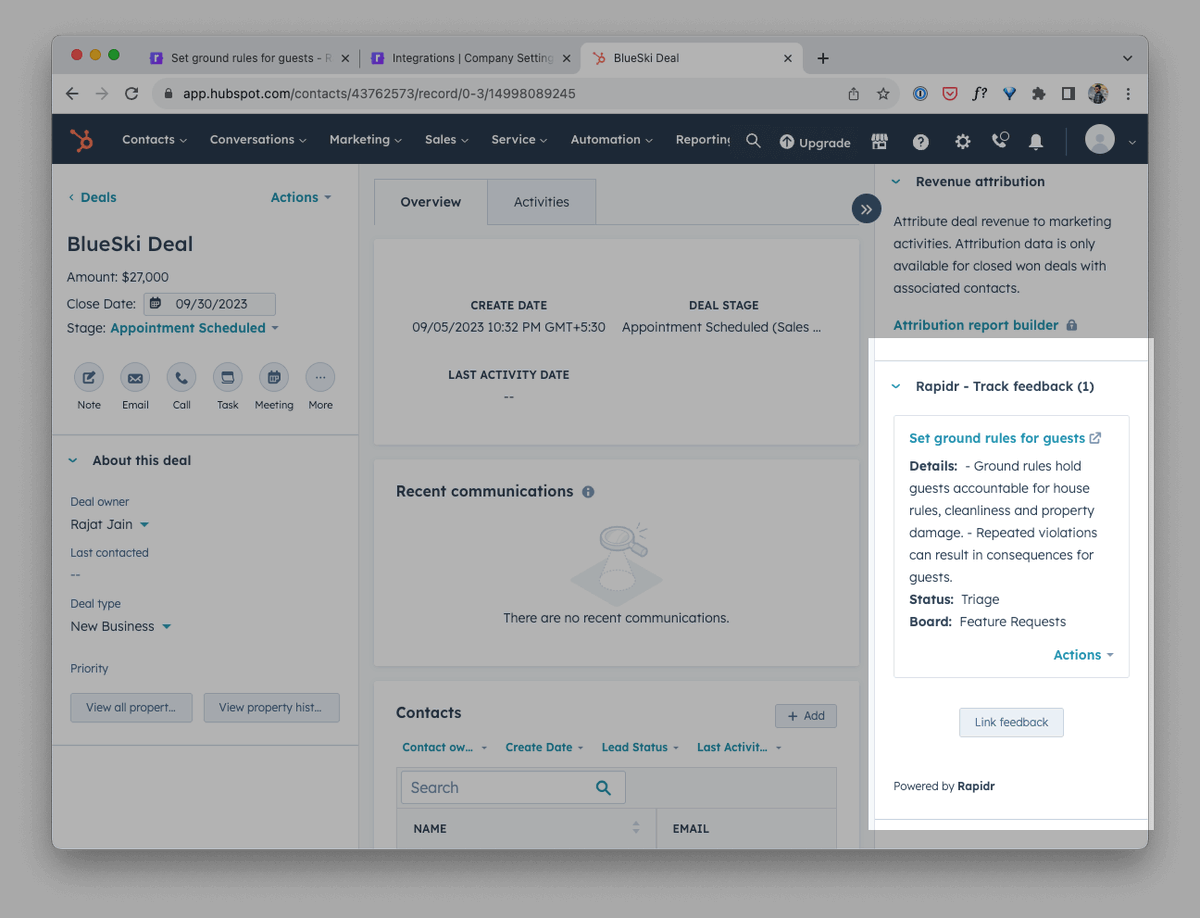Viewport: 1200px width, 918px height.
Task: Go back to Deals list link
Action: (92, 198)
